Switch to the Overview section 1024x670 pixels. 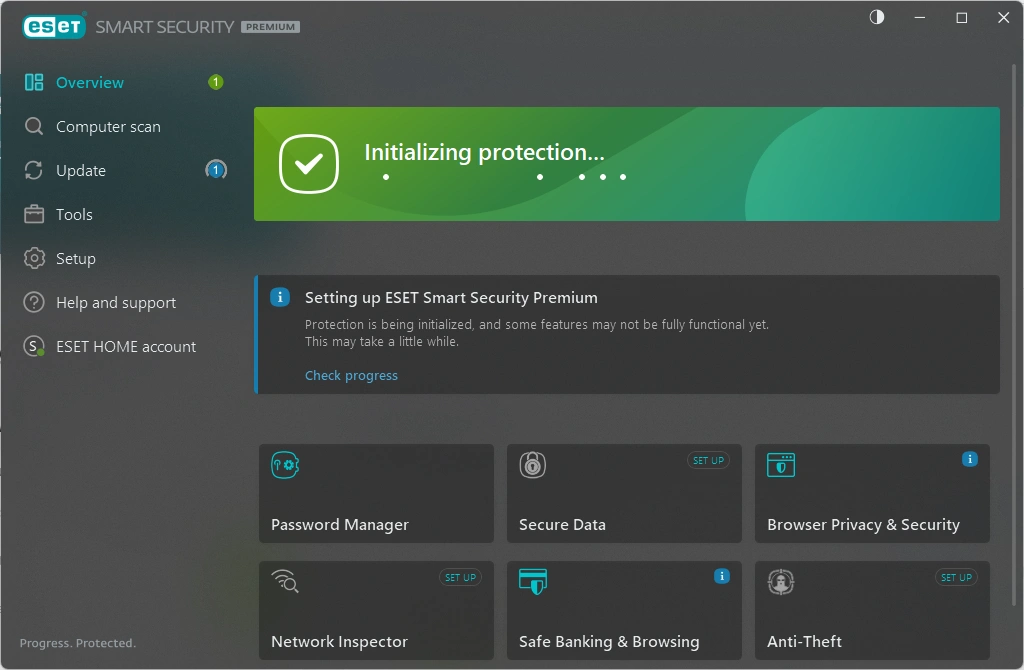click(90, 82)
